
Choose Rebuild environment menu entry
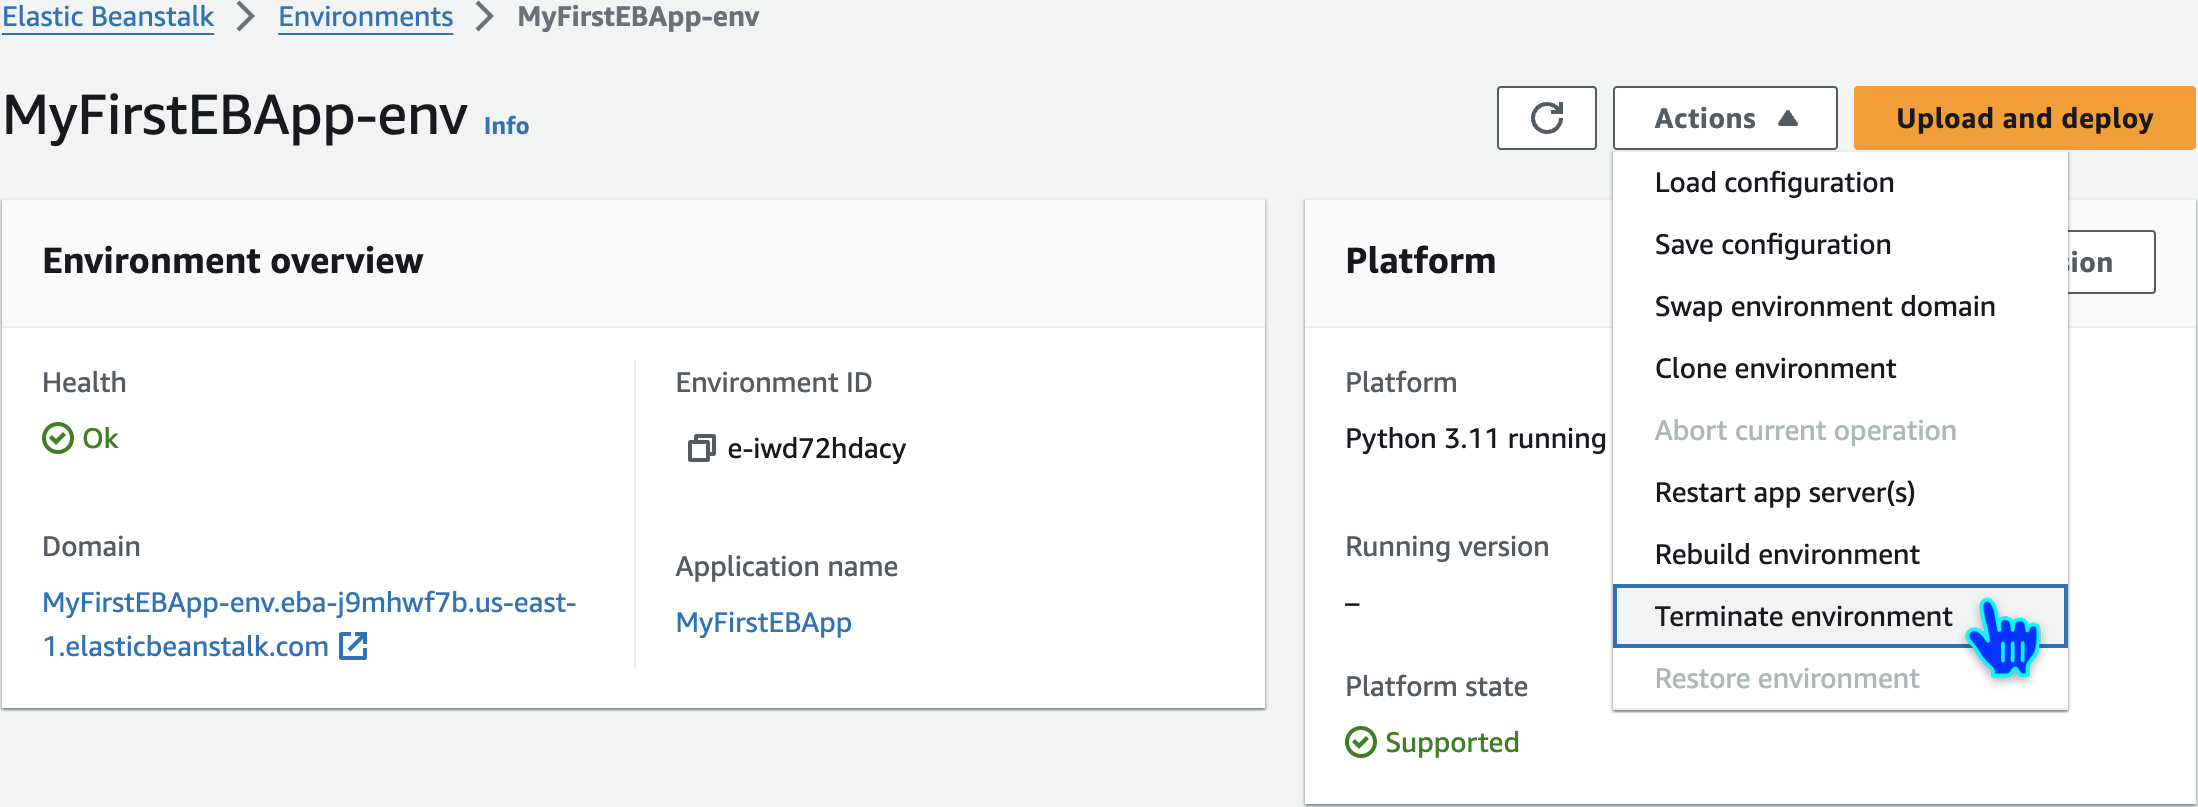(x=1787, y=554)
